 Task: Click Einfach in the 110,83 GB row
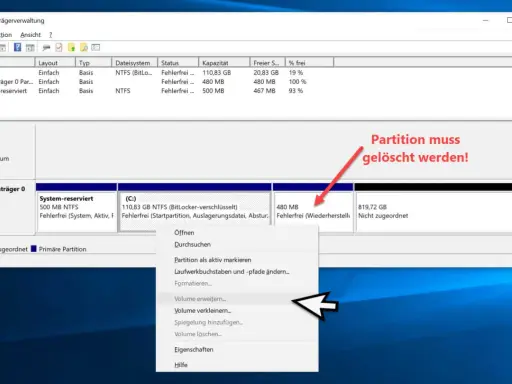[49, 72]
